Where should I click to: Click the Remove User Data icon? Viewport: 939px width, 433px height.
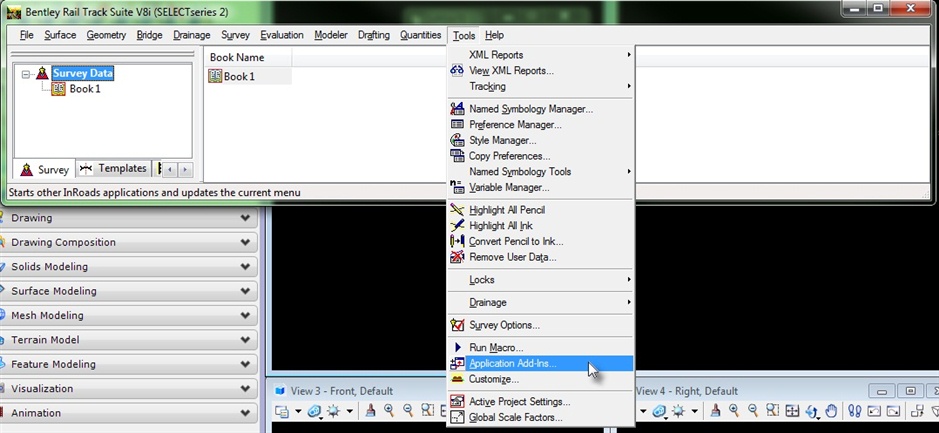pos(457,257)
